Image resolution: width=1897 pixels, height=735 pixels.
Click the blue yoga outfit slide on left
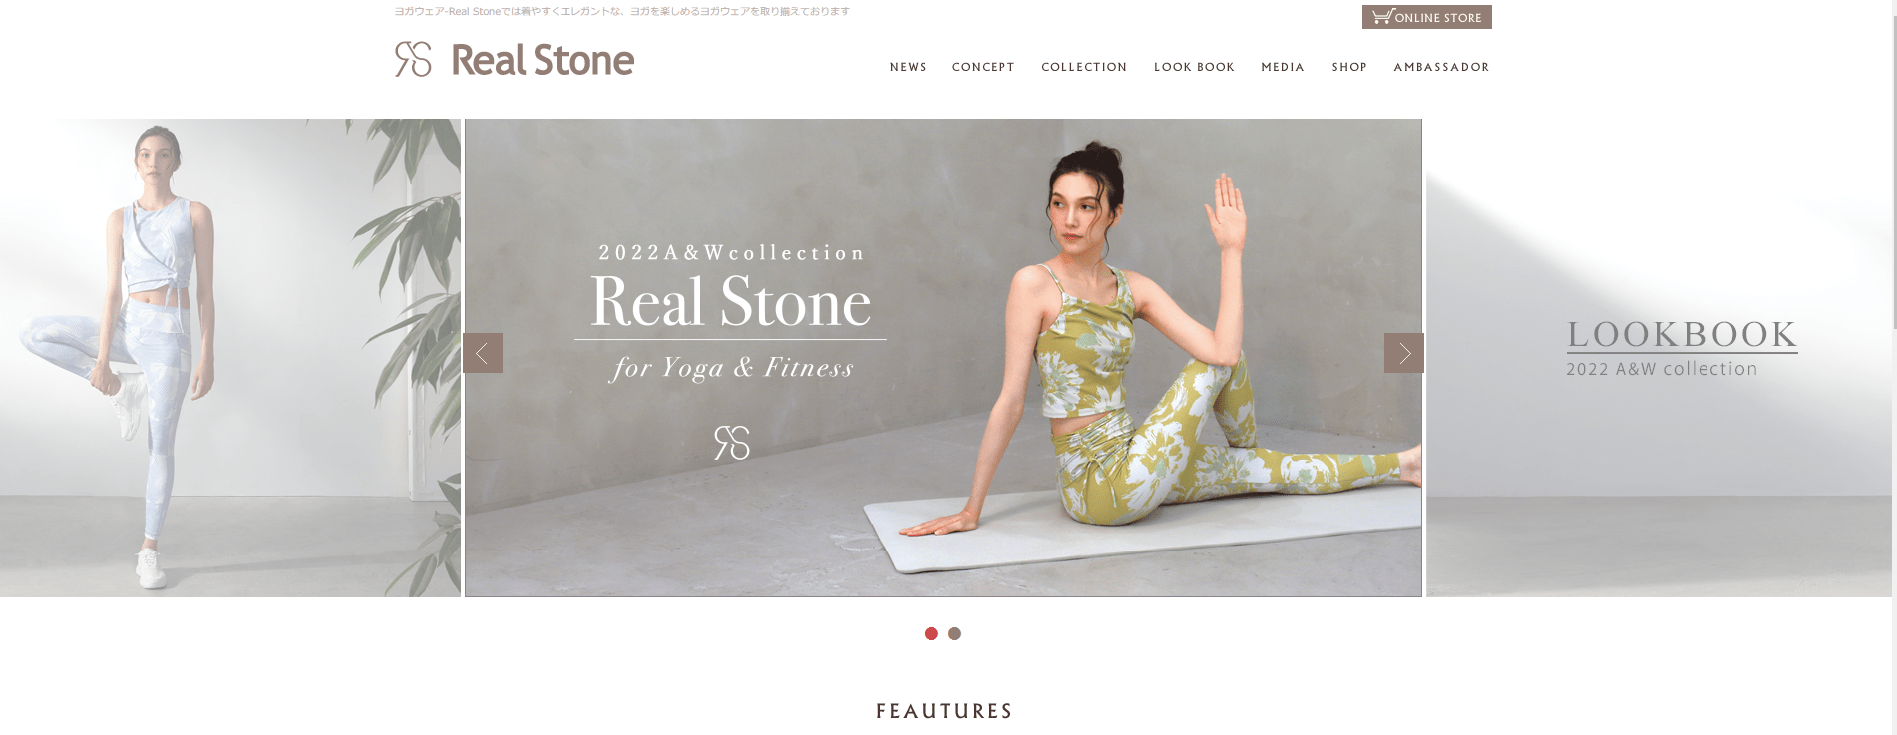(230, 358)
